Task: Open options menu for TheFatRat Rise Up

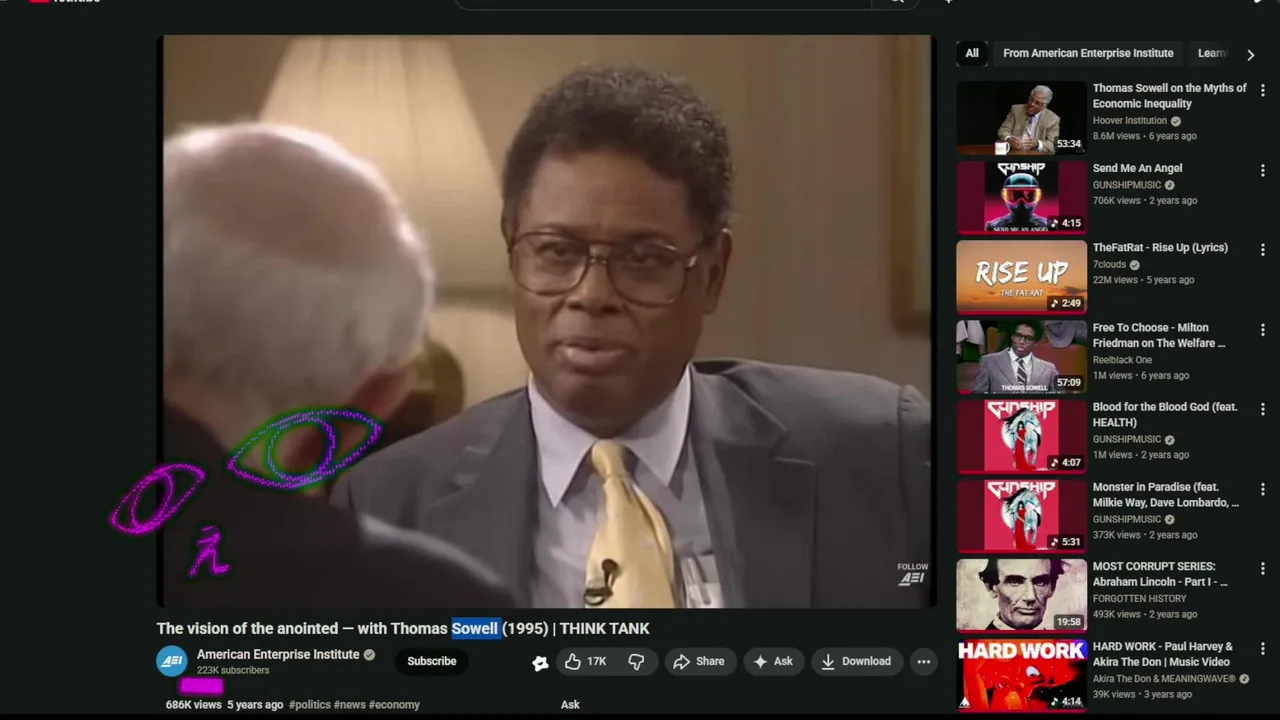Action: point(1262,249)
